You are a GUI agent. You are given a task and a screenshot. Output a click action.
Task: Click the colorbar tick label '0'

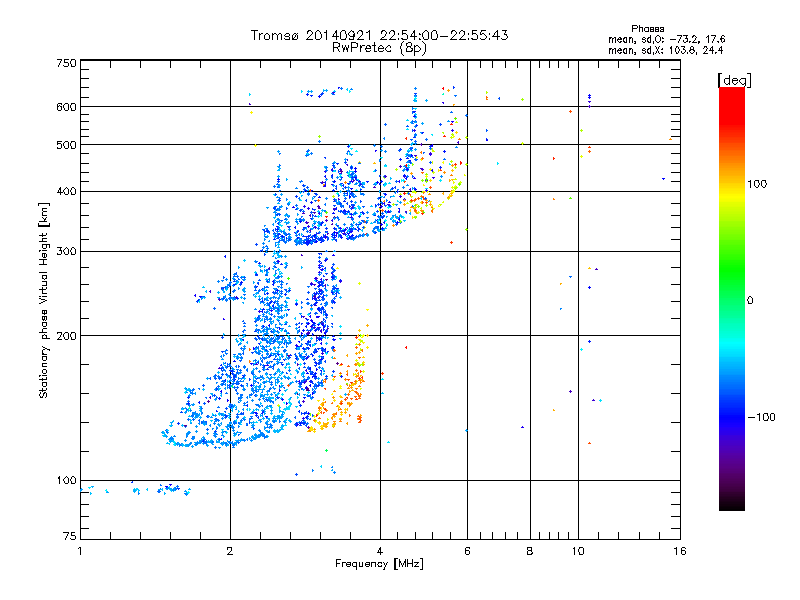pos(750,301)
